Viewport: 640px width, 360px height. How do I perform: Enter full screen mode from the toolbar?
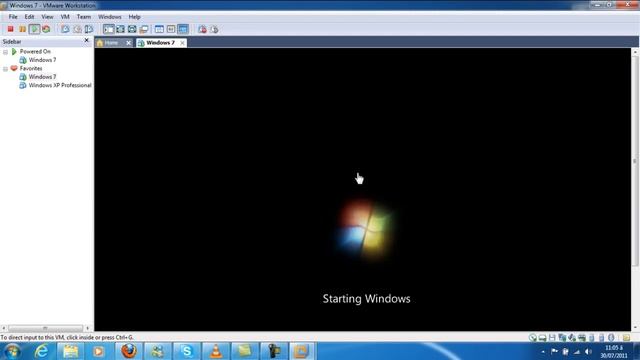coord(120,29)
